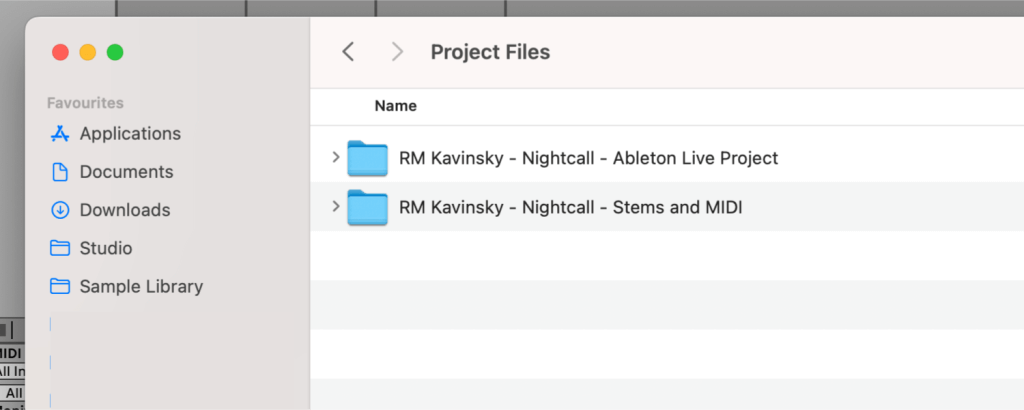Open the Studio folder in sidebar
This screenshot has height=410, width=1024.
[91, 249]
